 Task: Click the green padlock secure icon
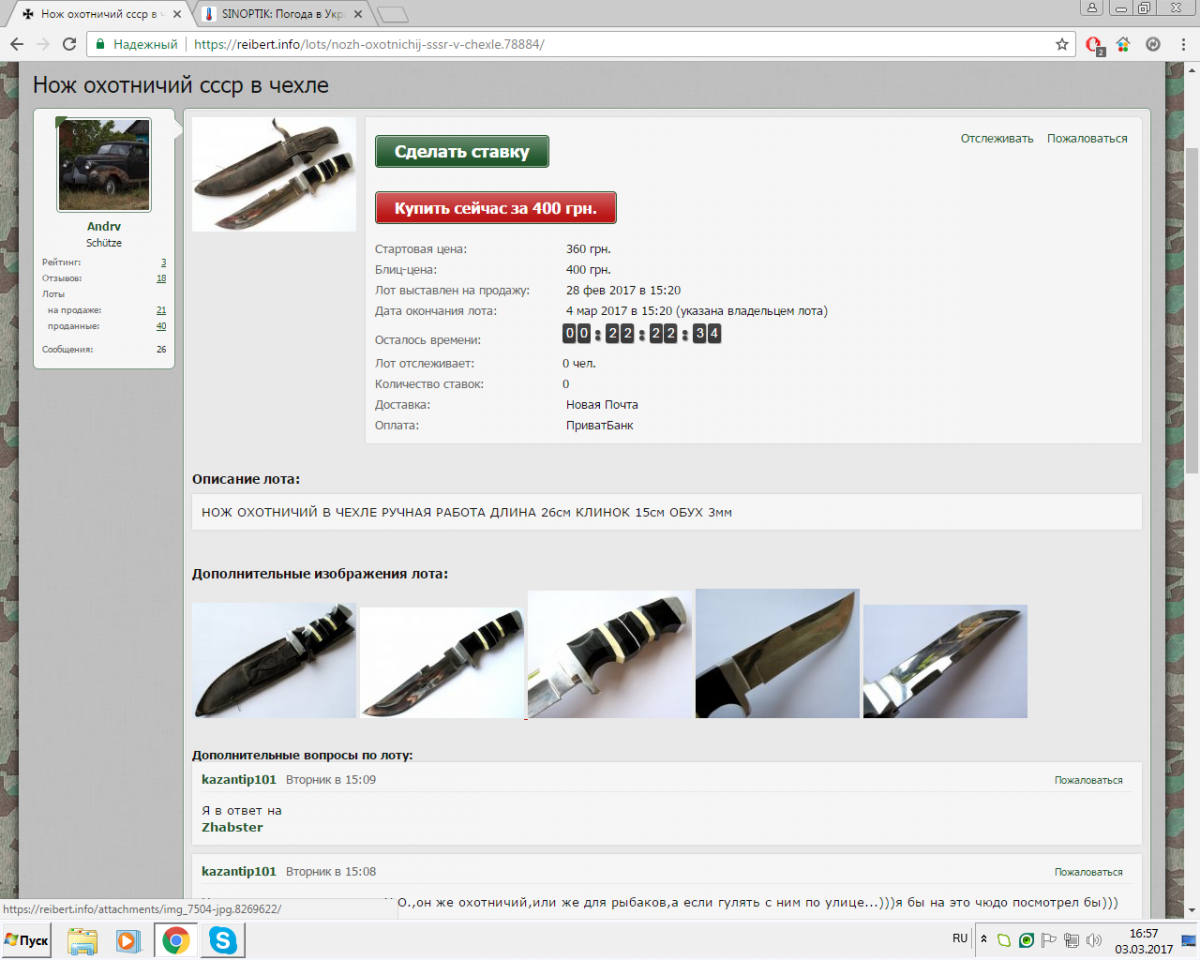click(x=99, y=44)
